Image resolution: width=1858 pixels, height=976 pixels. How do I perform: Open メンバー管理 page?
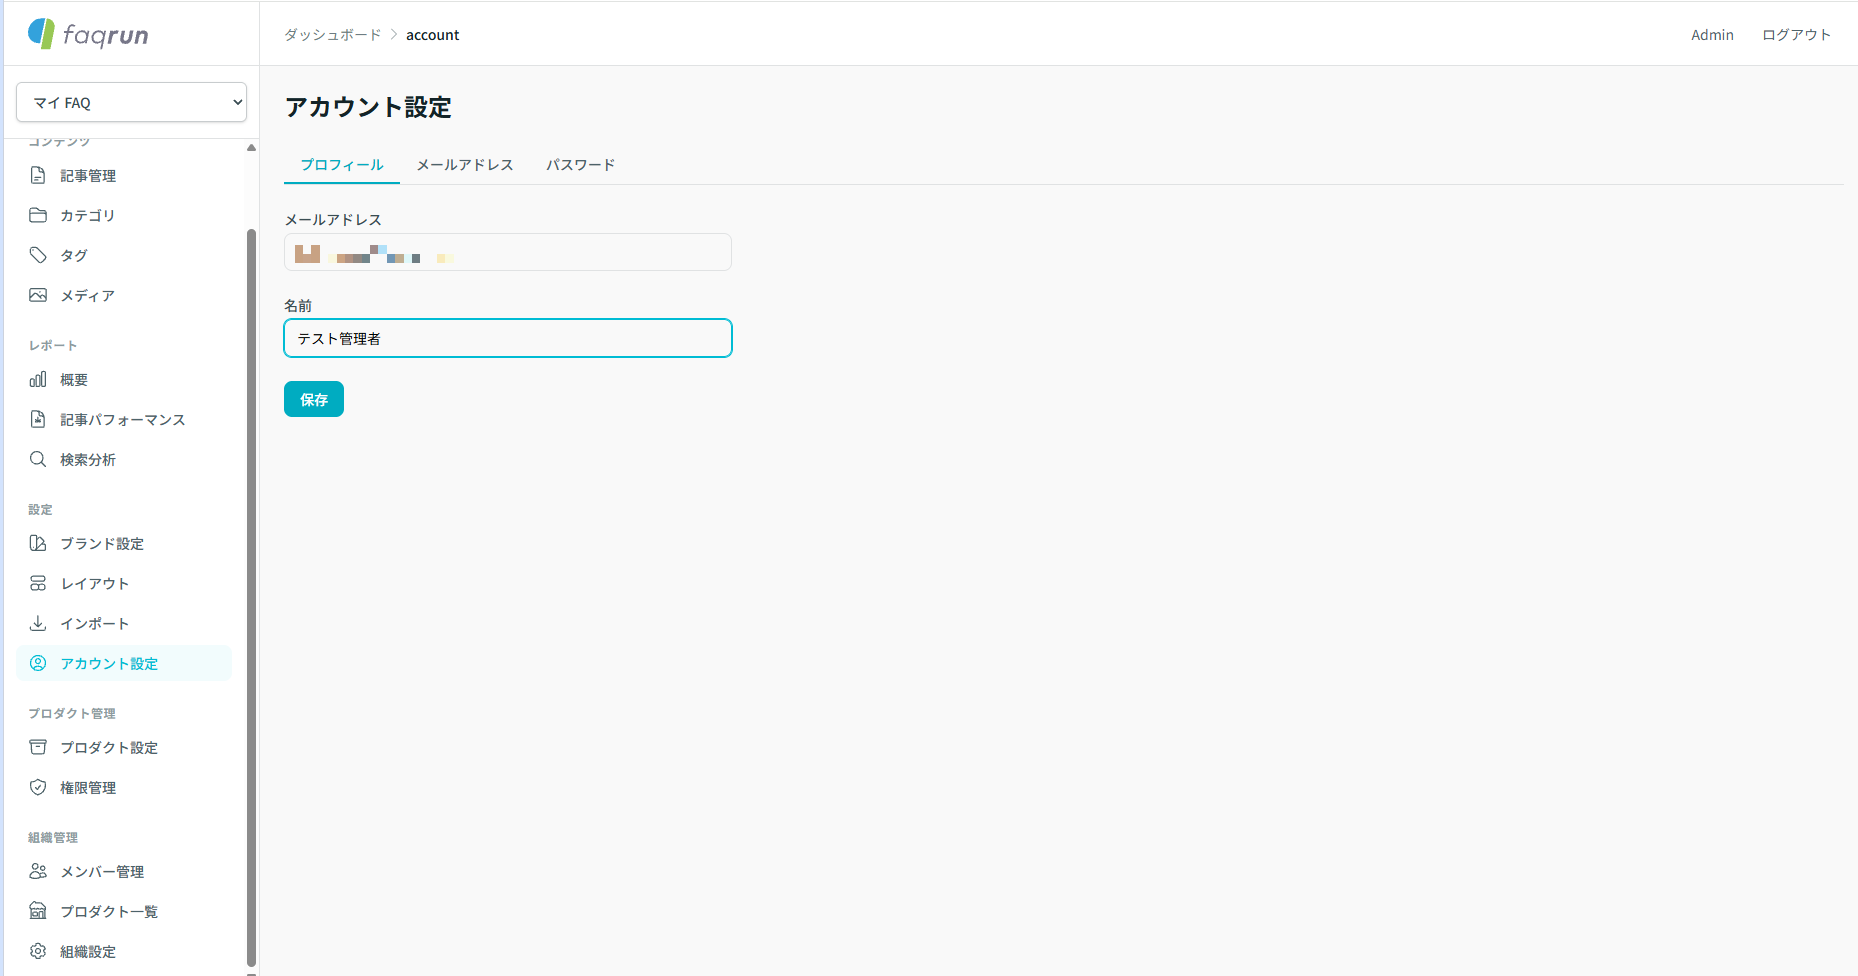click(x=124, y=871)
